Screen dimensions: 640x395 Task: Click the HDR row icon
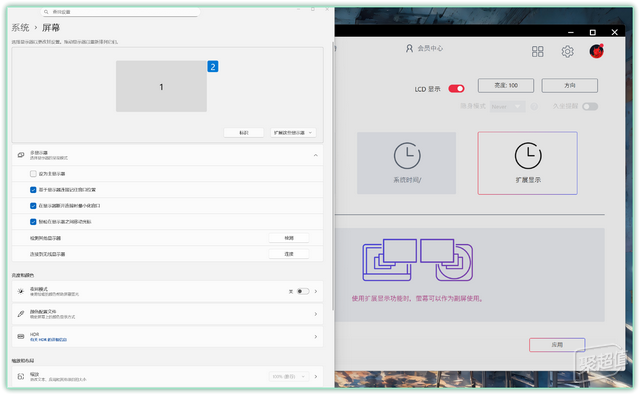pos(21,337)
